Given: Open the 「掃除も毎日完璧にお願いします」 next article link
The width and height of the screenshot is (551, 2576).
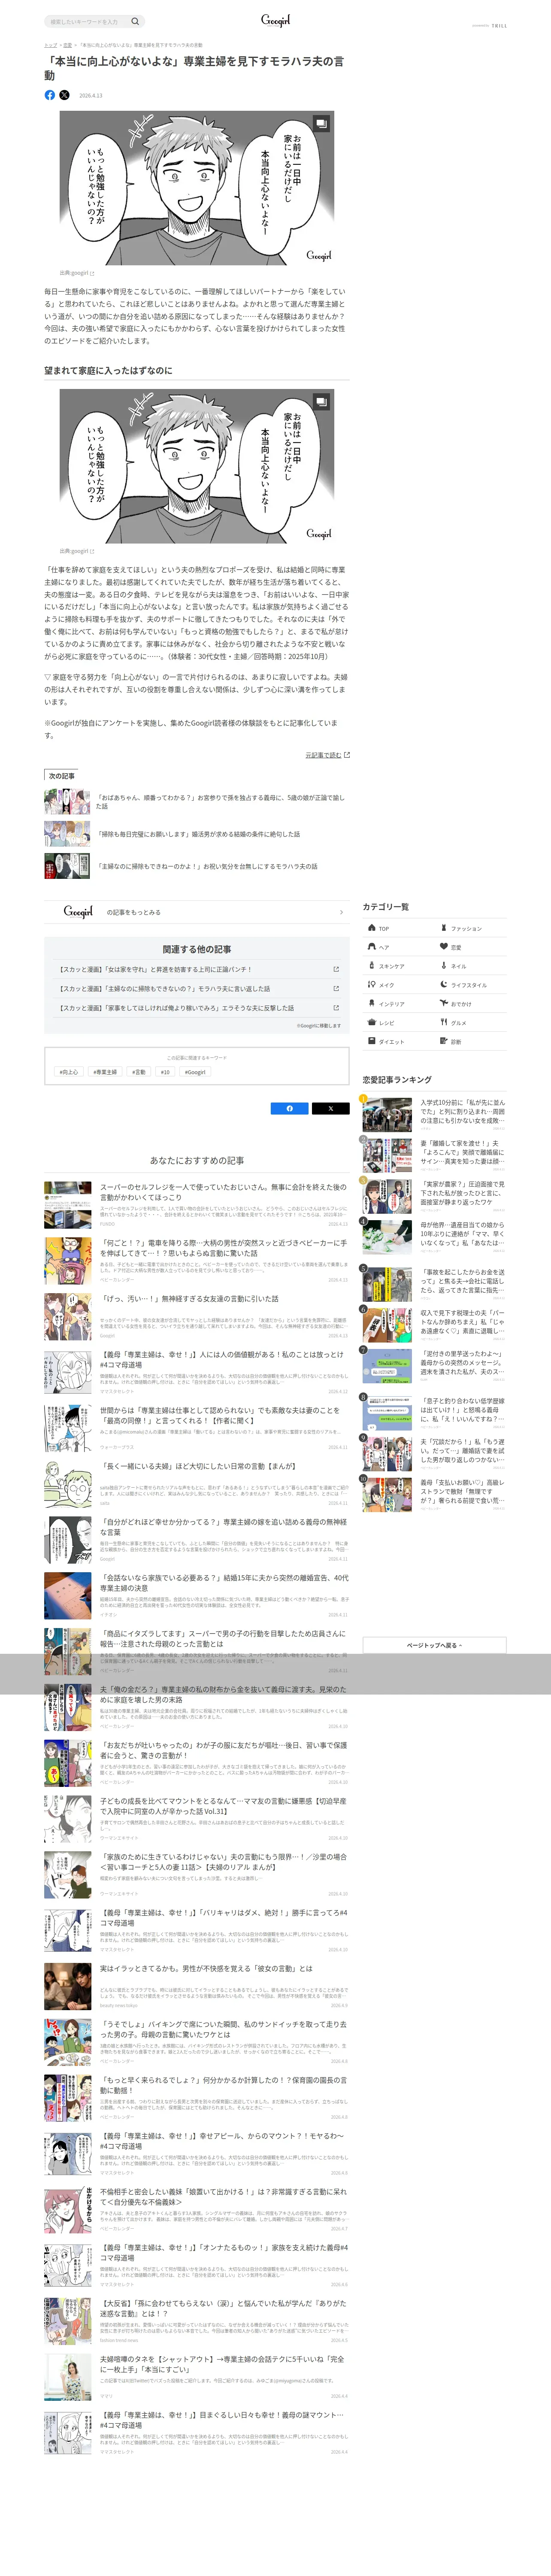Looking at the screenshot, I should (198, 834).
